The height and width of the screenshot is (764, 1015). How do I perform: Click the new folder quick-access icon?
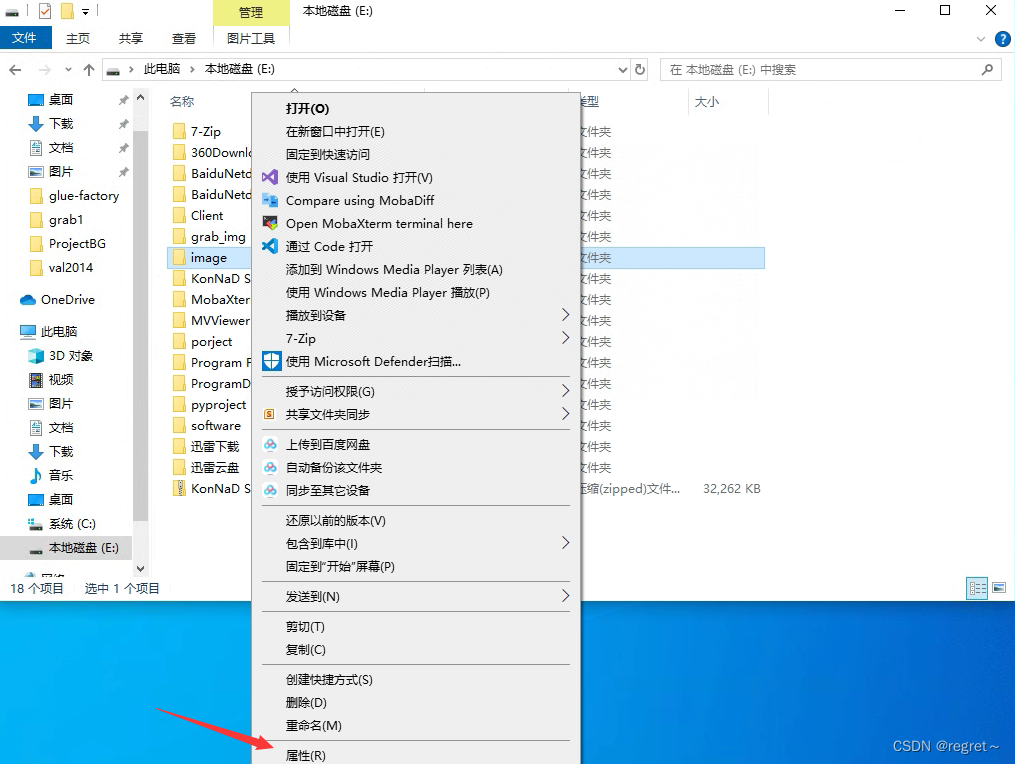[x=67, y=11]
